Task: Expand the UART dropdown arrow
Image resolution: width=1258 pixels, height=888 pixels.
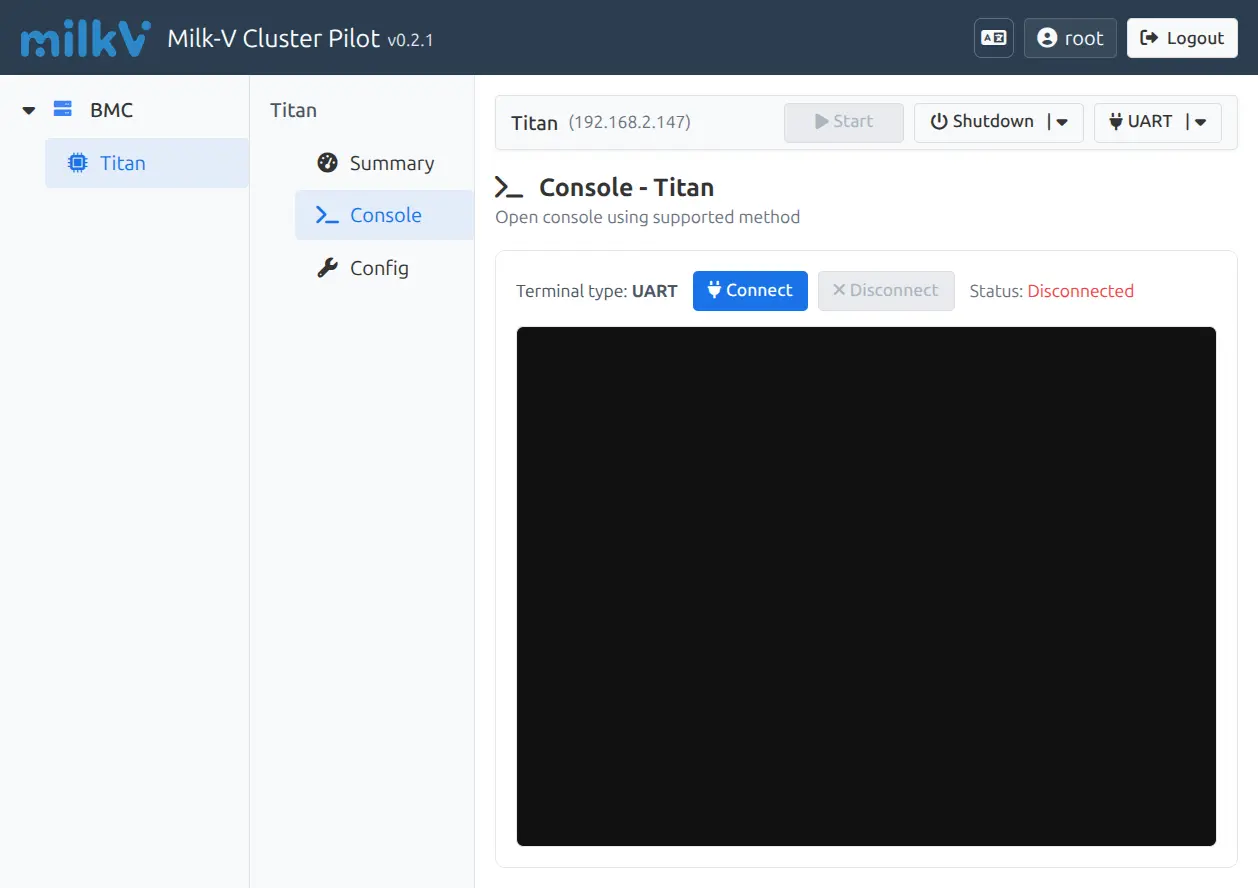Action: [1201, 122]
